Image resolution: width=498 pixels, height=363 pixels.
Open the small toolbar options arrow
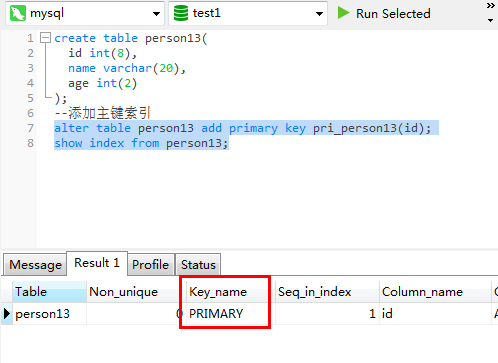490,20
